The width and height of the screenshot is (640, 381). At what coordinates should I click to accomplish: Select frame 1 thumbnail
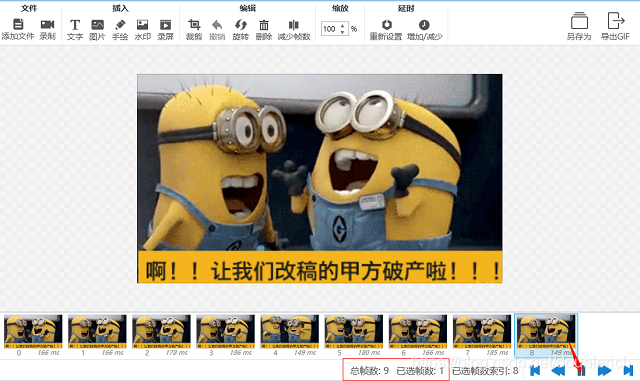tap(97, 331)
